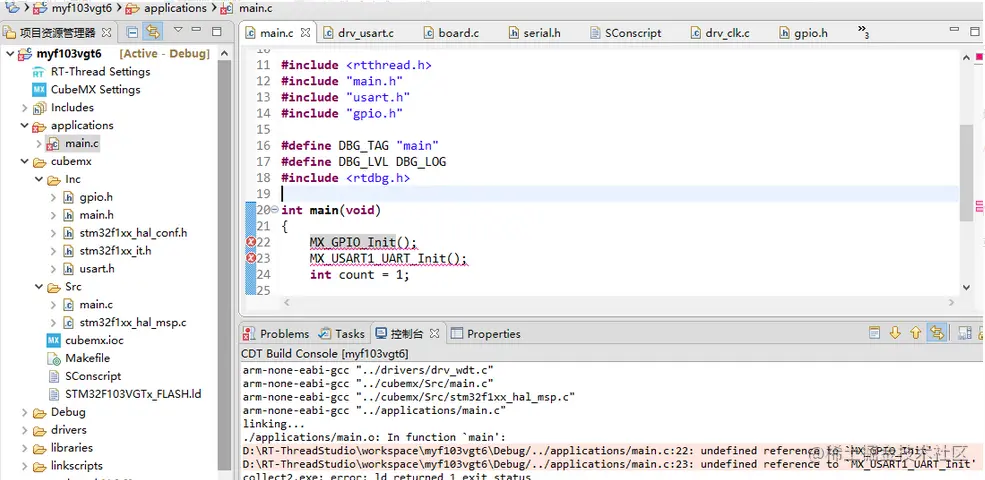The width and height of the screenshot is (985, 480).
Task: Close the console view tab
Action: pyautogui.click(x=434, y=334)
